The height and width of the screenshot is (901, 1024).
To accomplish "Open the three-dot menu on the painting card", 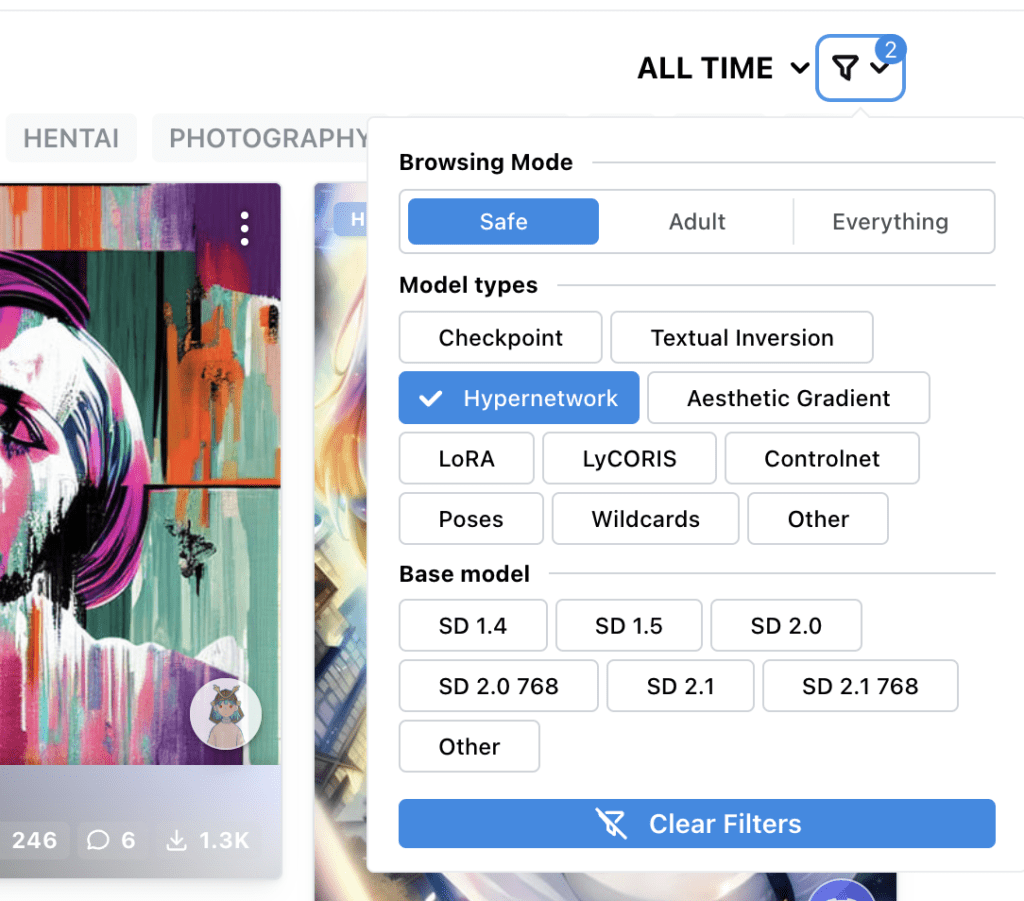I will pos(244,229).
